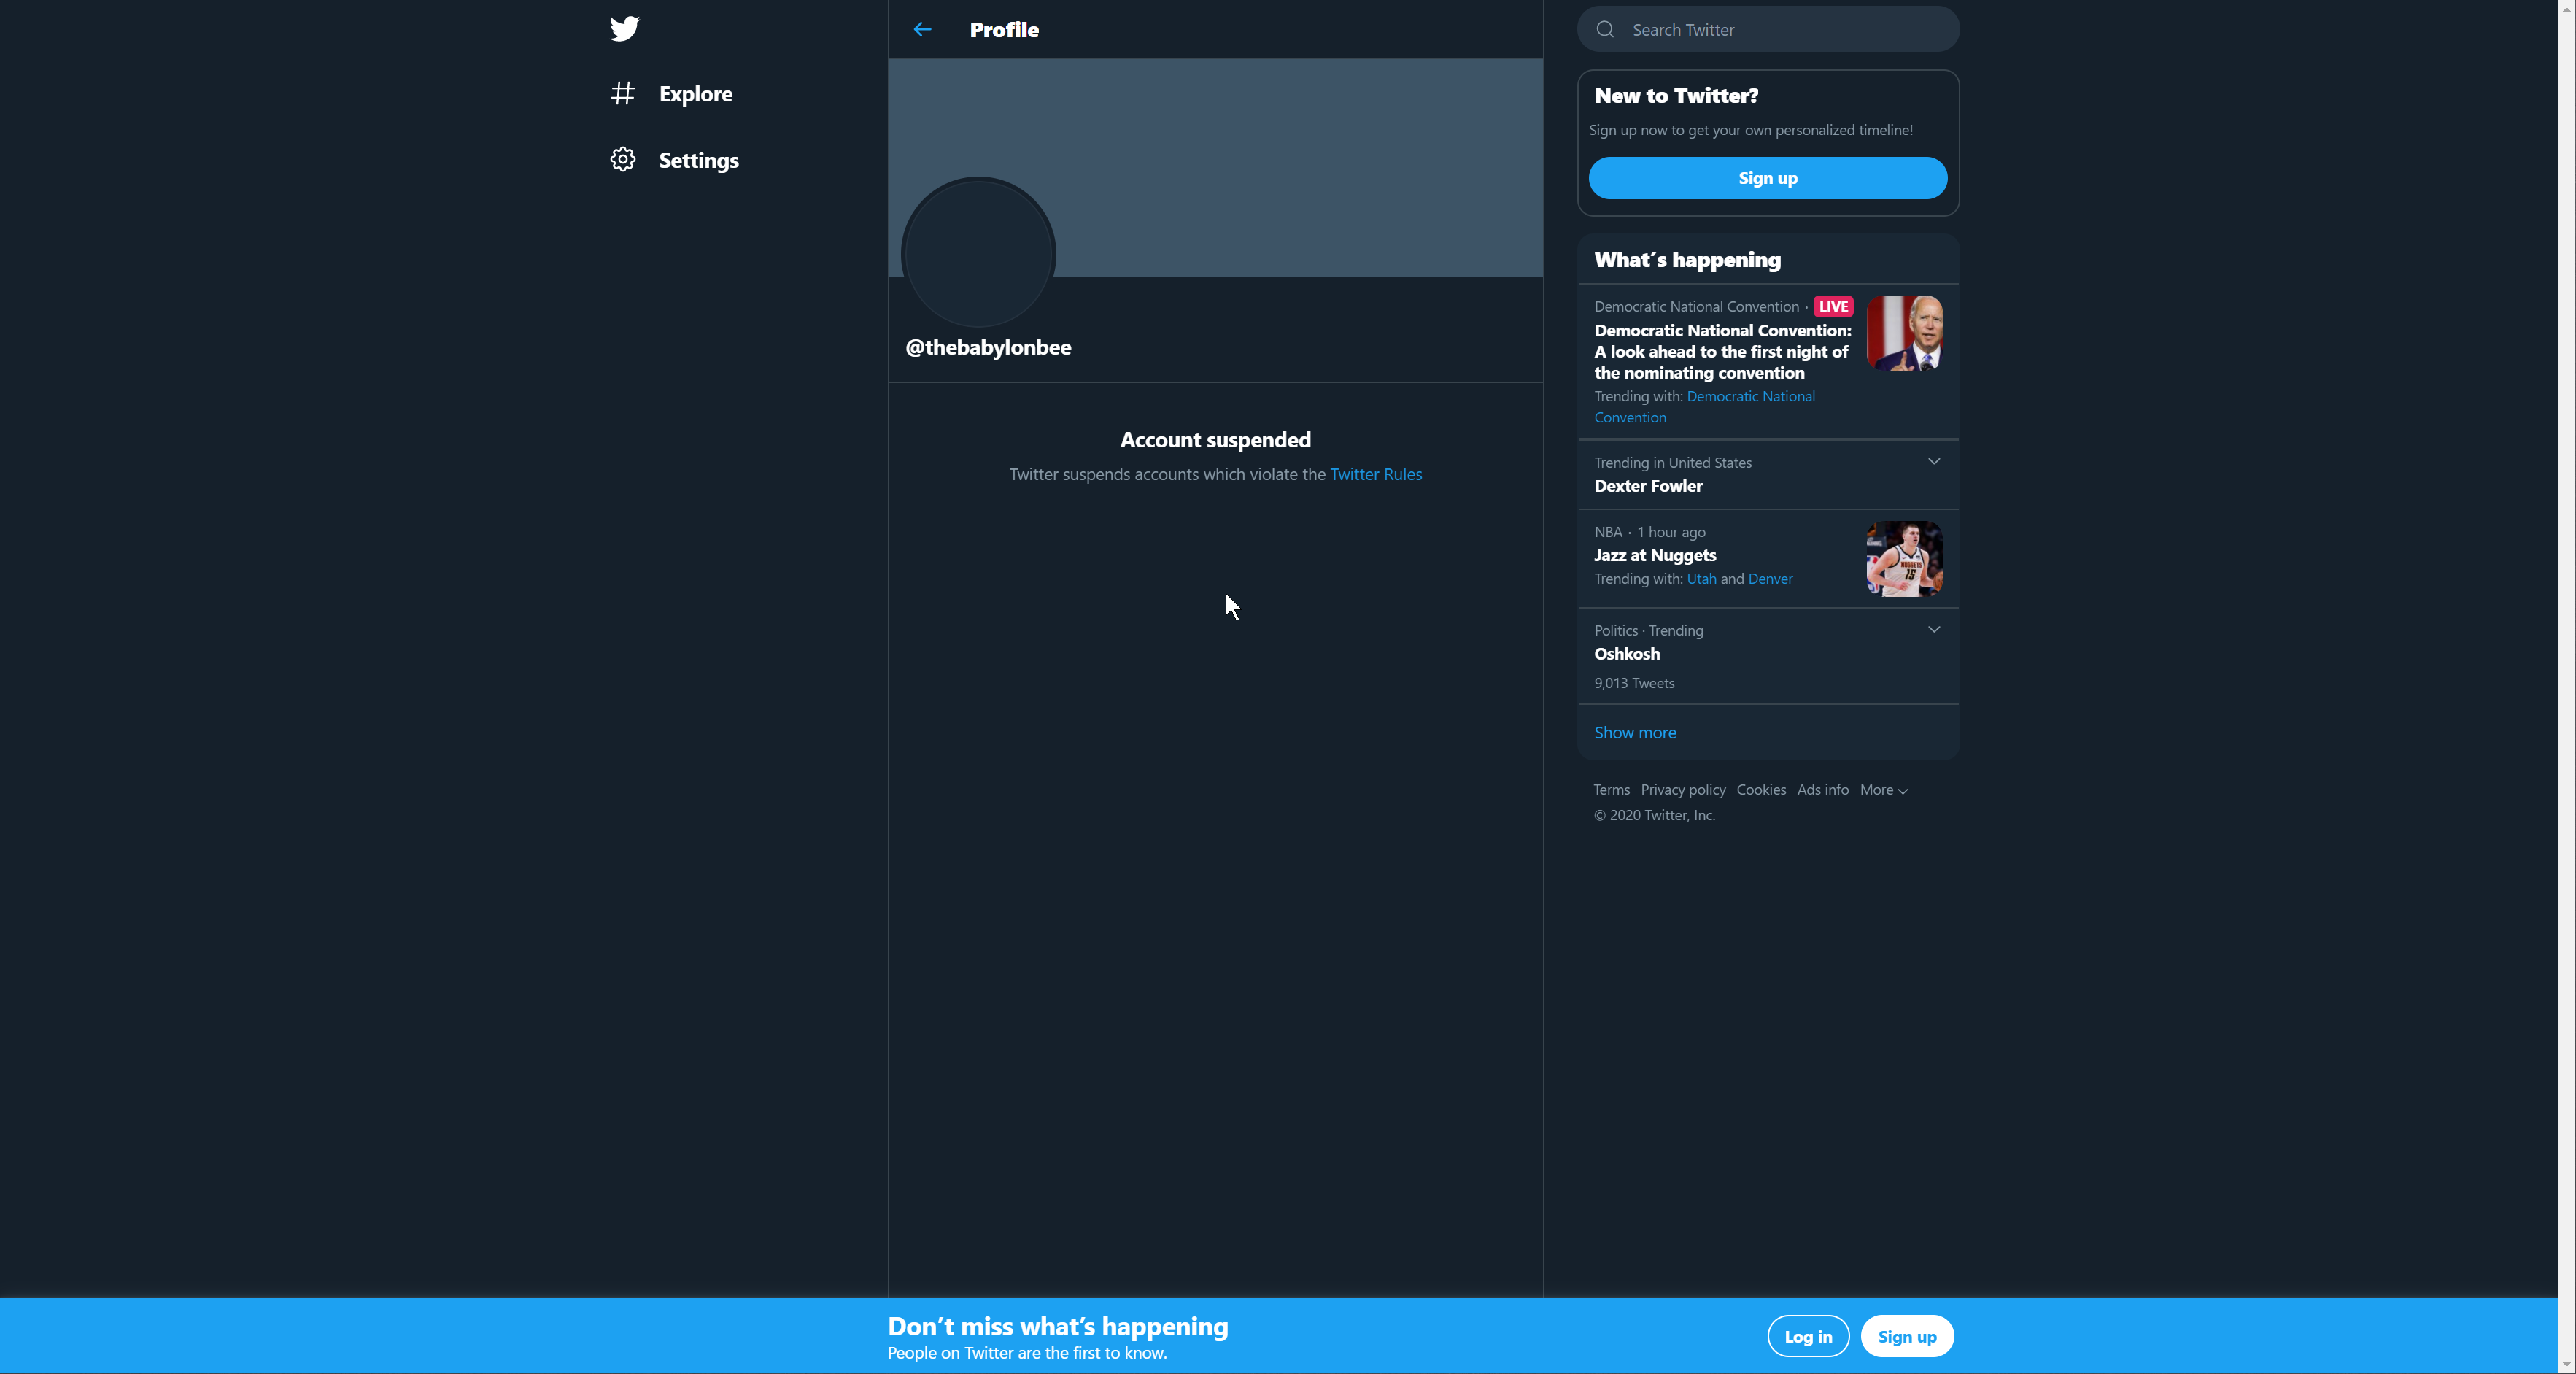This screenshot has width=2576, height=1374.
Task: Expand options for Oshkosh trend
Action: 1933,629
